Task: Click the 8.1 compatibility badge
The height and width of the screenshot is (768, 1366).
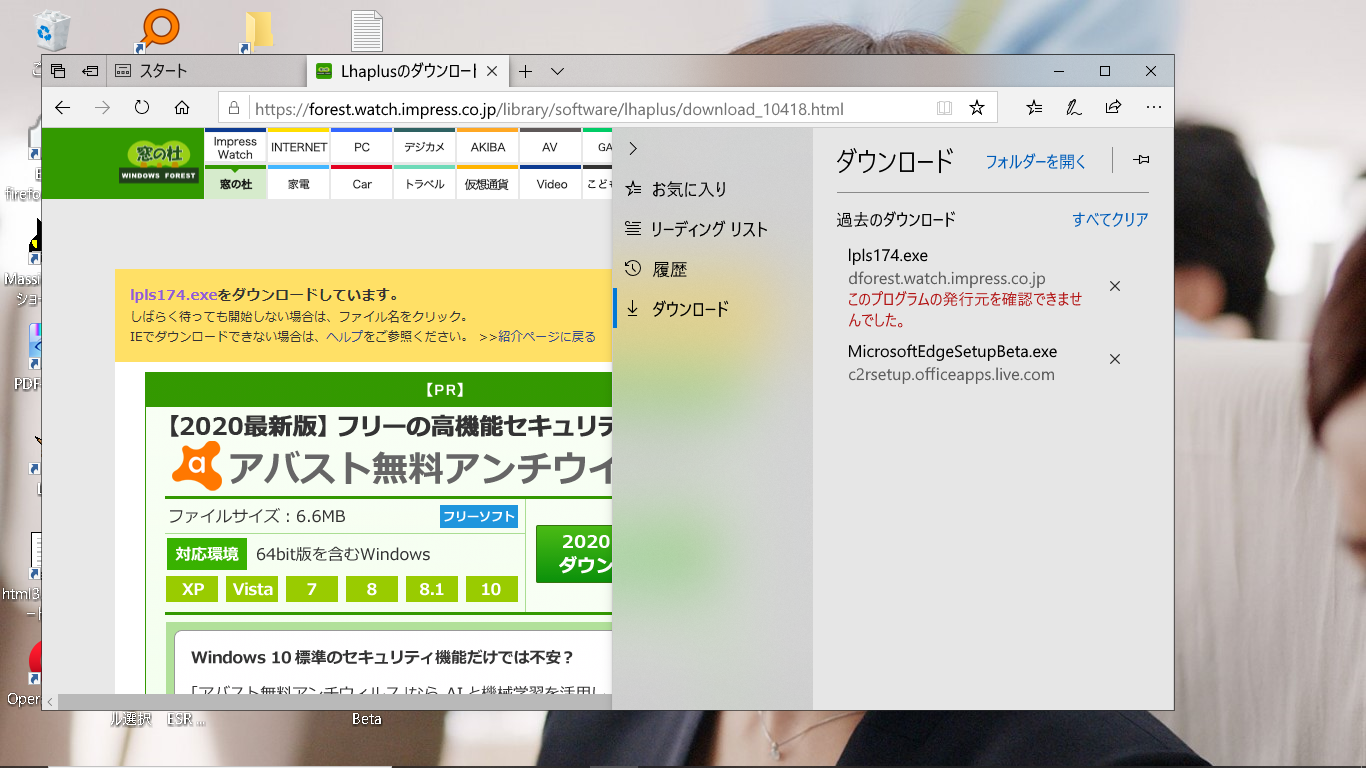Action: (x=431, y=589)
